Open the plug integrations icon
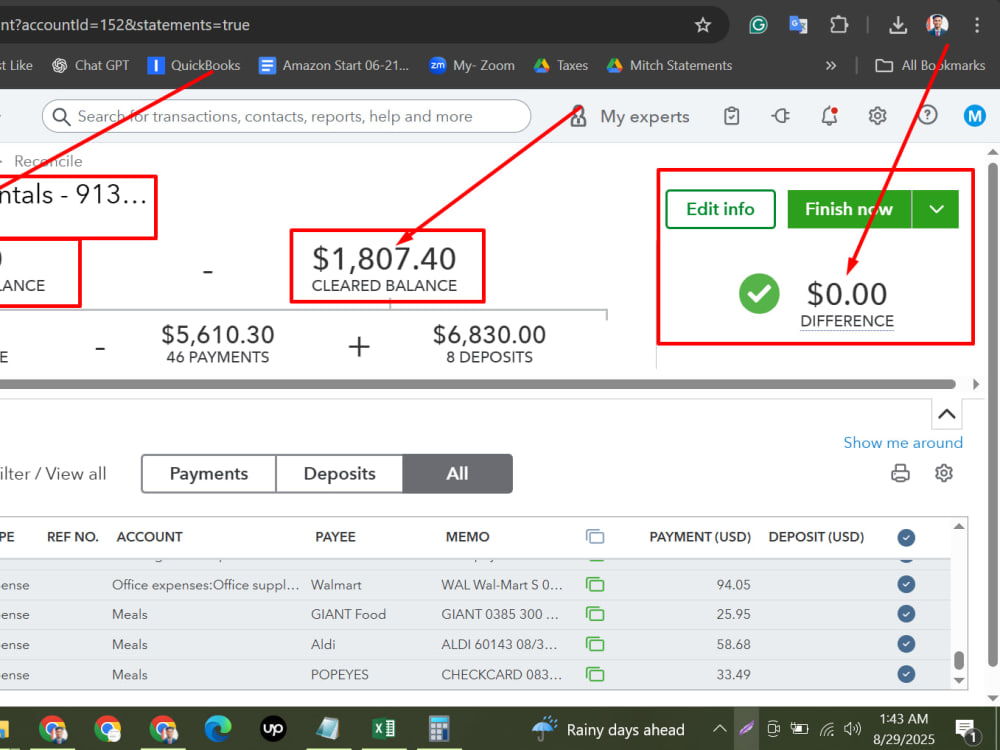 780,116
